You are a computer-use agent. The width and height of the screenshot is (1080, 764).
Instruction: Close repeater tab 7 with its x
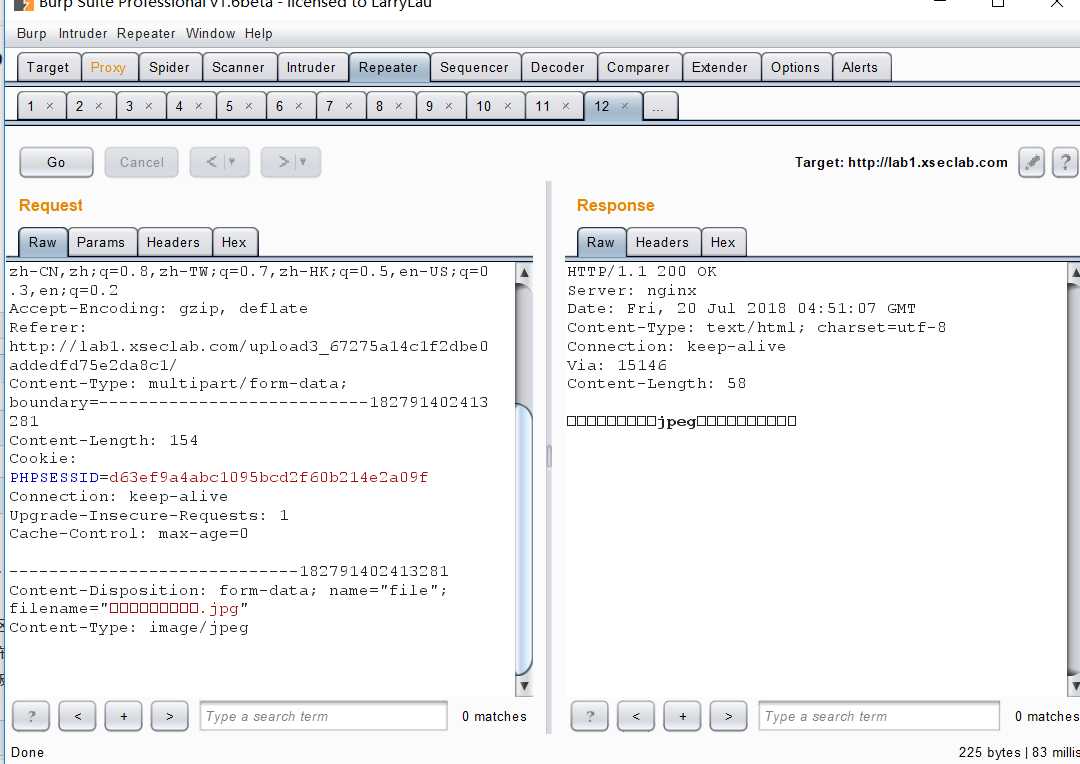pos(349,106)
